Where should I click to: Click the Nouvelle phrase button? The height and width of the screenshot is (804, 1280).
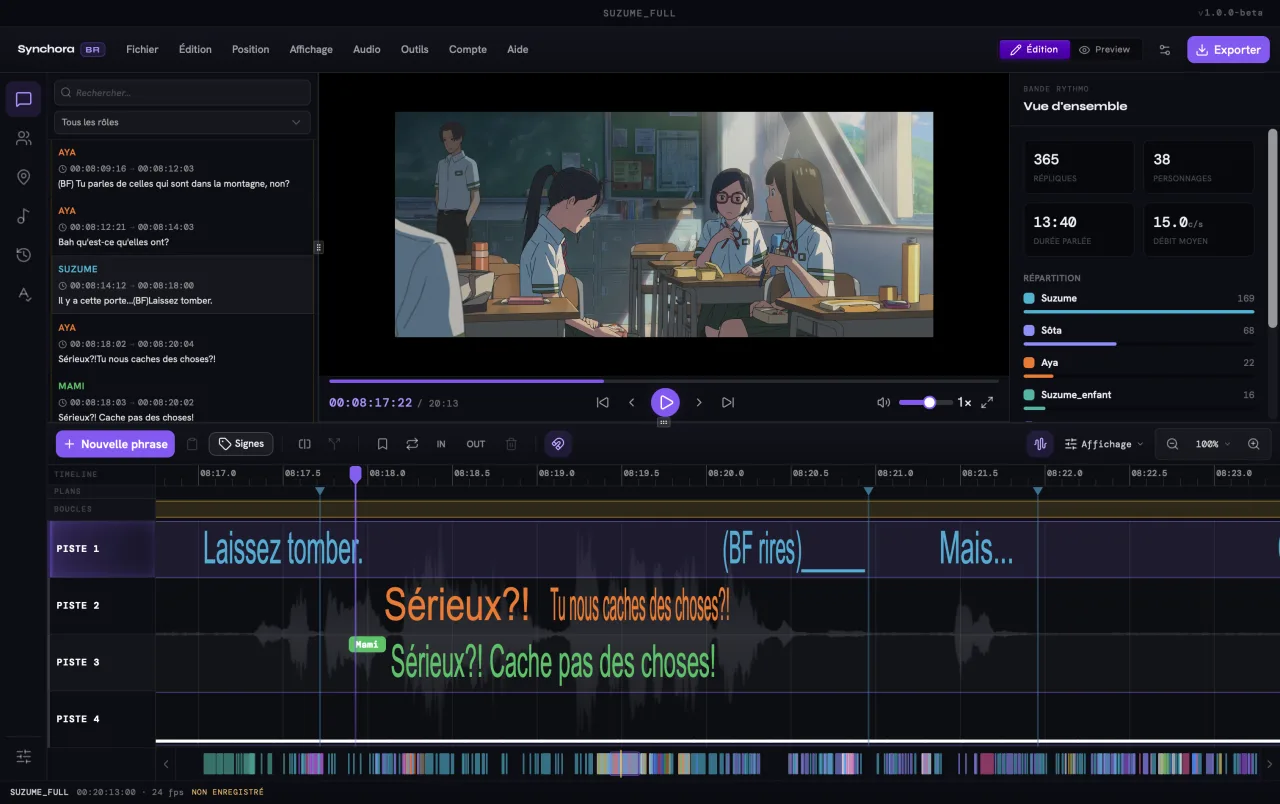tap(115, 444)
